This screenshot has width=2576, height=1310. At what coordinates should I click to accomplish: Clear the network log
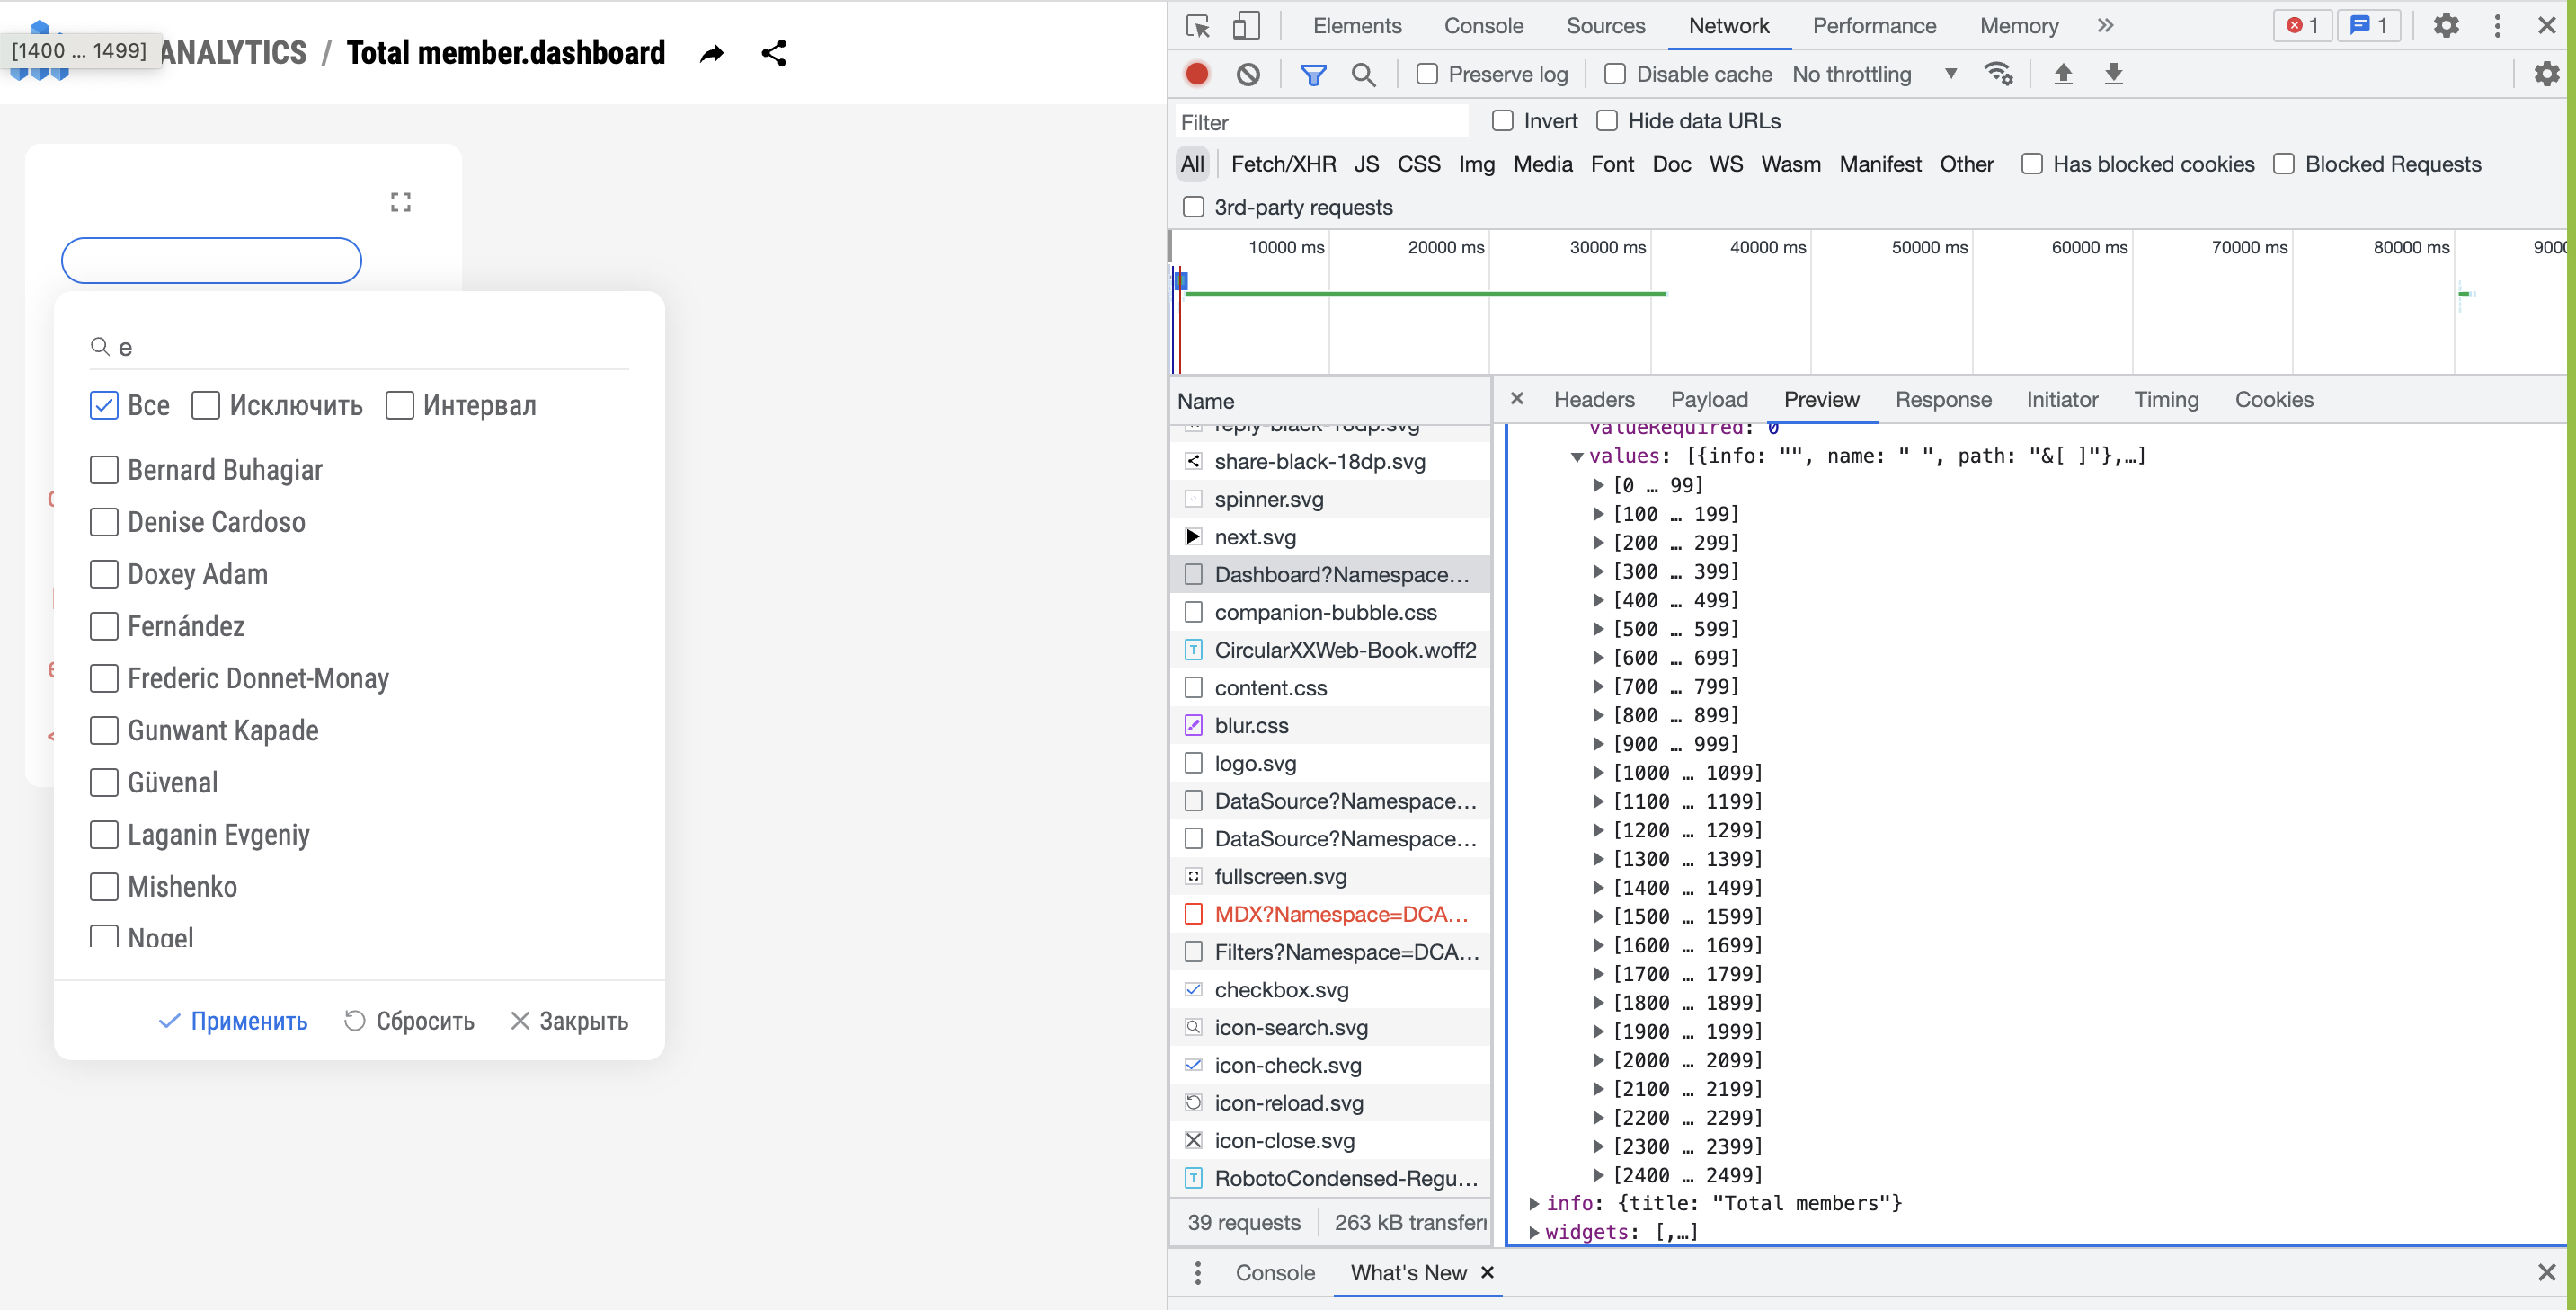coord(1247,74)
